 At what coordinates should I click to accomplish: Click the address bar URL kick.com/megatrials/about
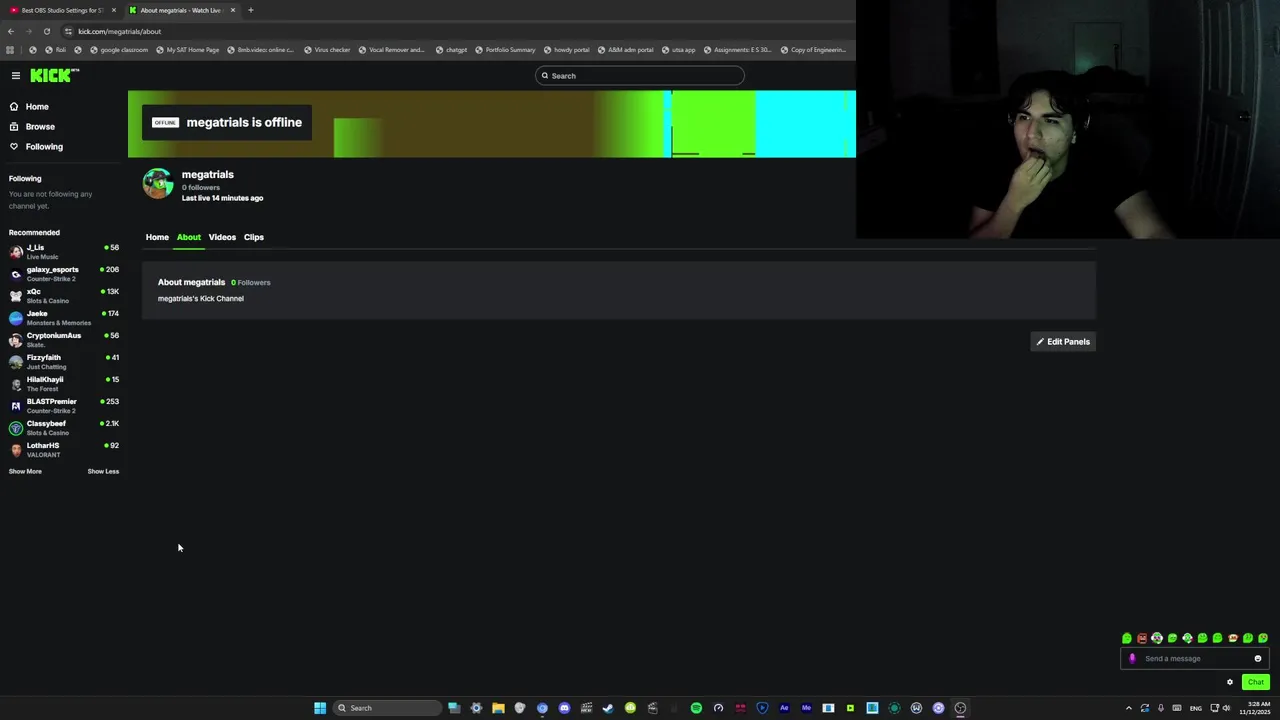(119, 31)
